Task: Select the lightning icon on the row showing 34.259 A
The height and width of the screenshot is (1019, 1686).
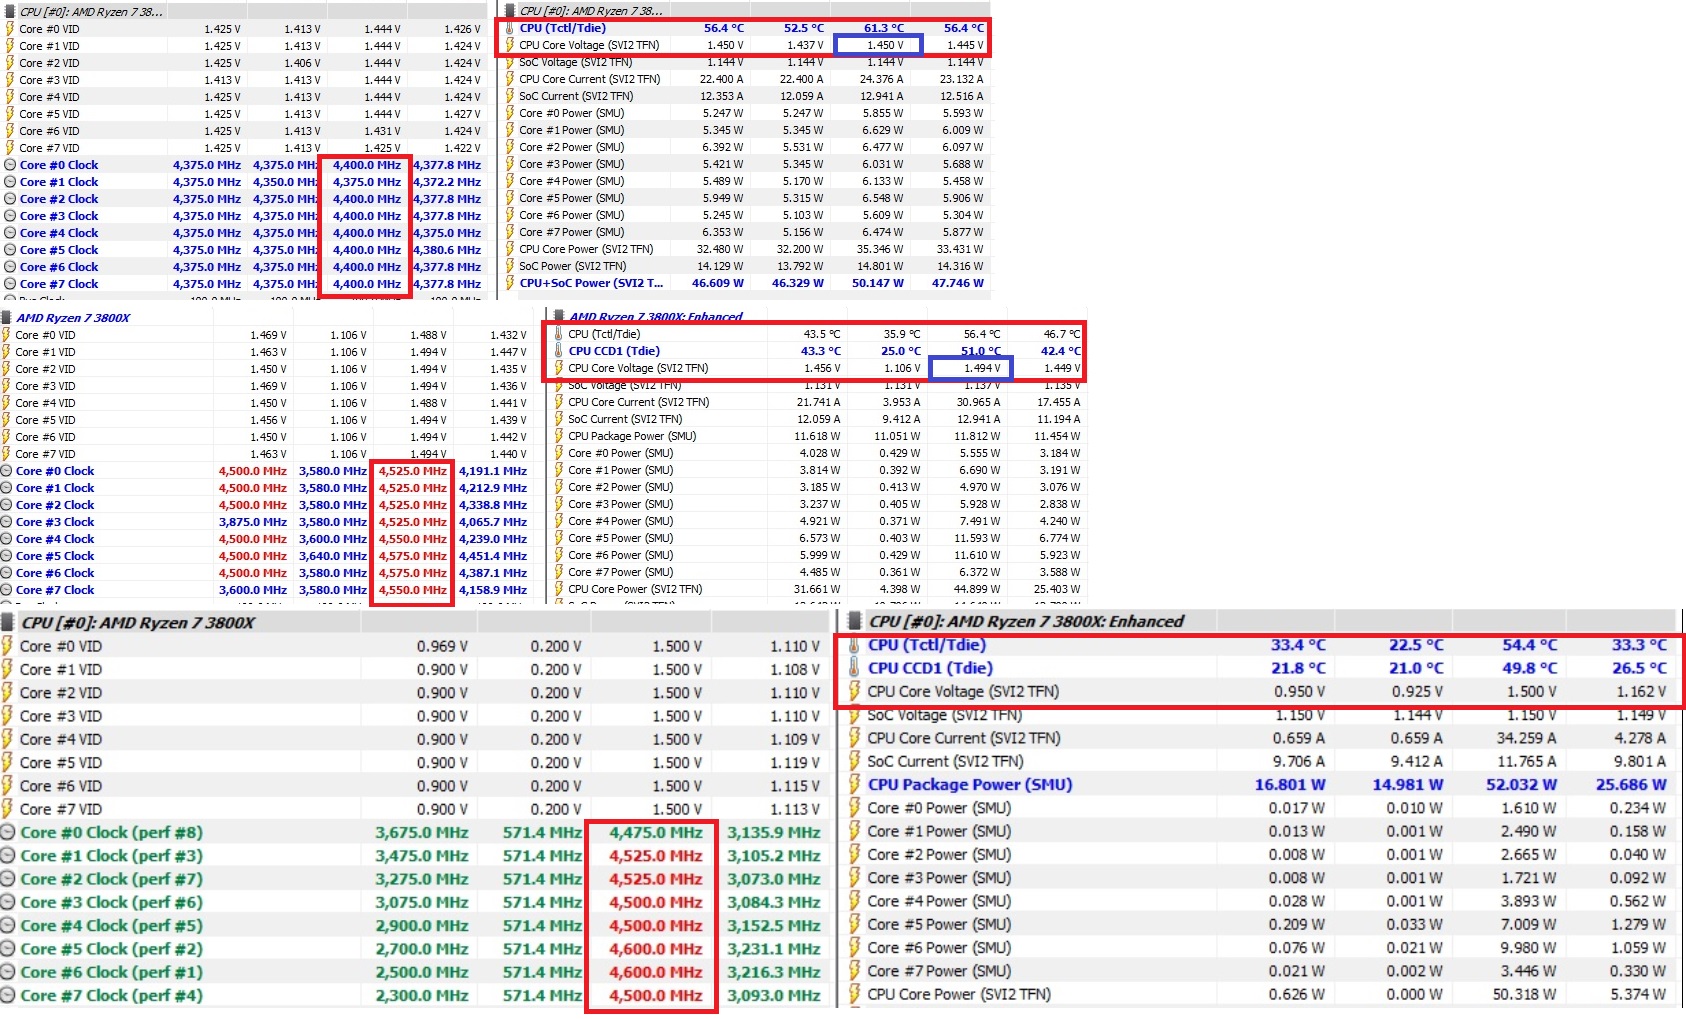Action: [x=854, y=738]
